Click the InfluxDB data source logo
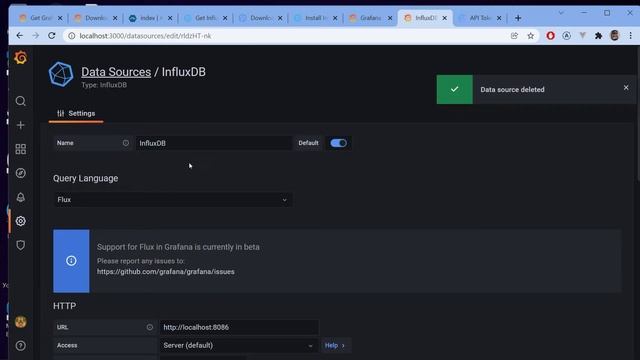Viewport: 640px width, 360px height. pos(61,74)
